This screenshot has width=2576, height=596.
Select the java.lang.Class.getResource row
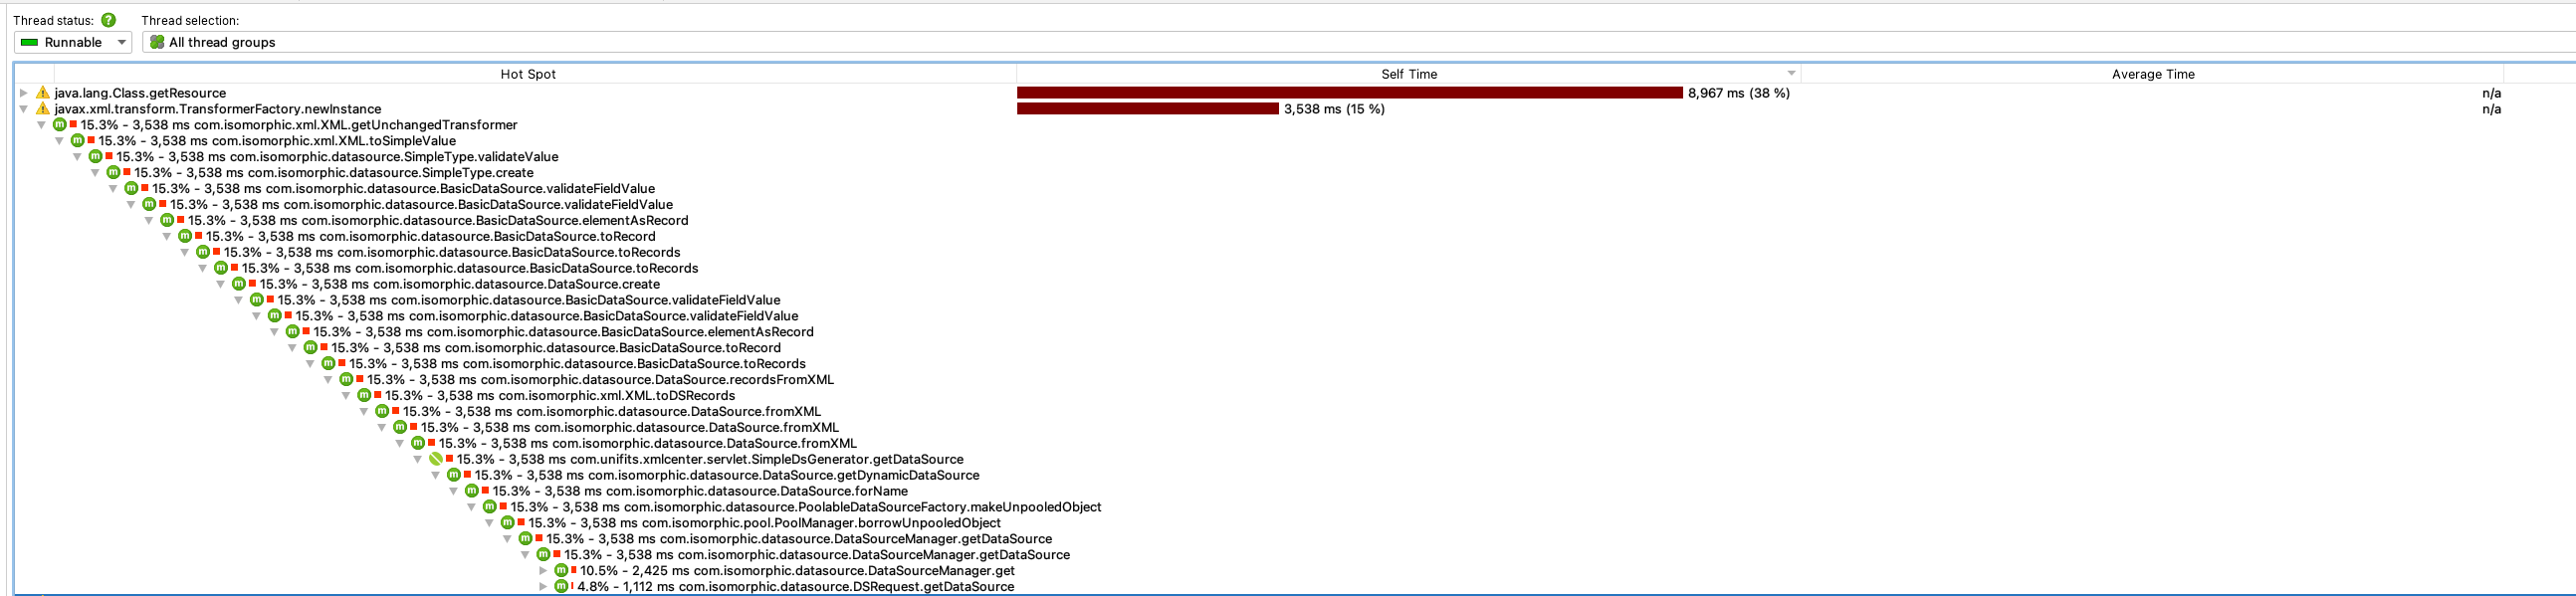[140, 93]
